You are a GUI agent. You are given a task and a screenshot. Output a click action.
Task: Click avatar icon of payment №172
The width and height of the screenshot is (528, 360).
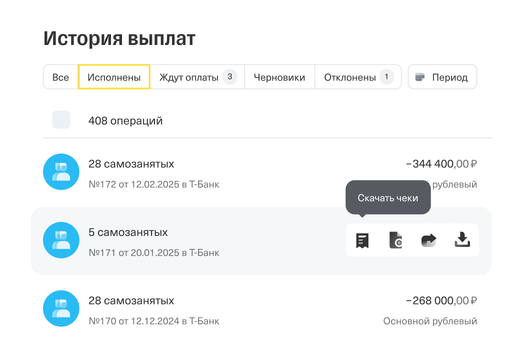pyautogui.click(x=61, y=172)
